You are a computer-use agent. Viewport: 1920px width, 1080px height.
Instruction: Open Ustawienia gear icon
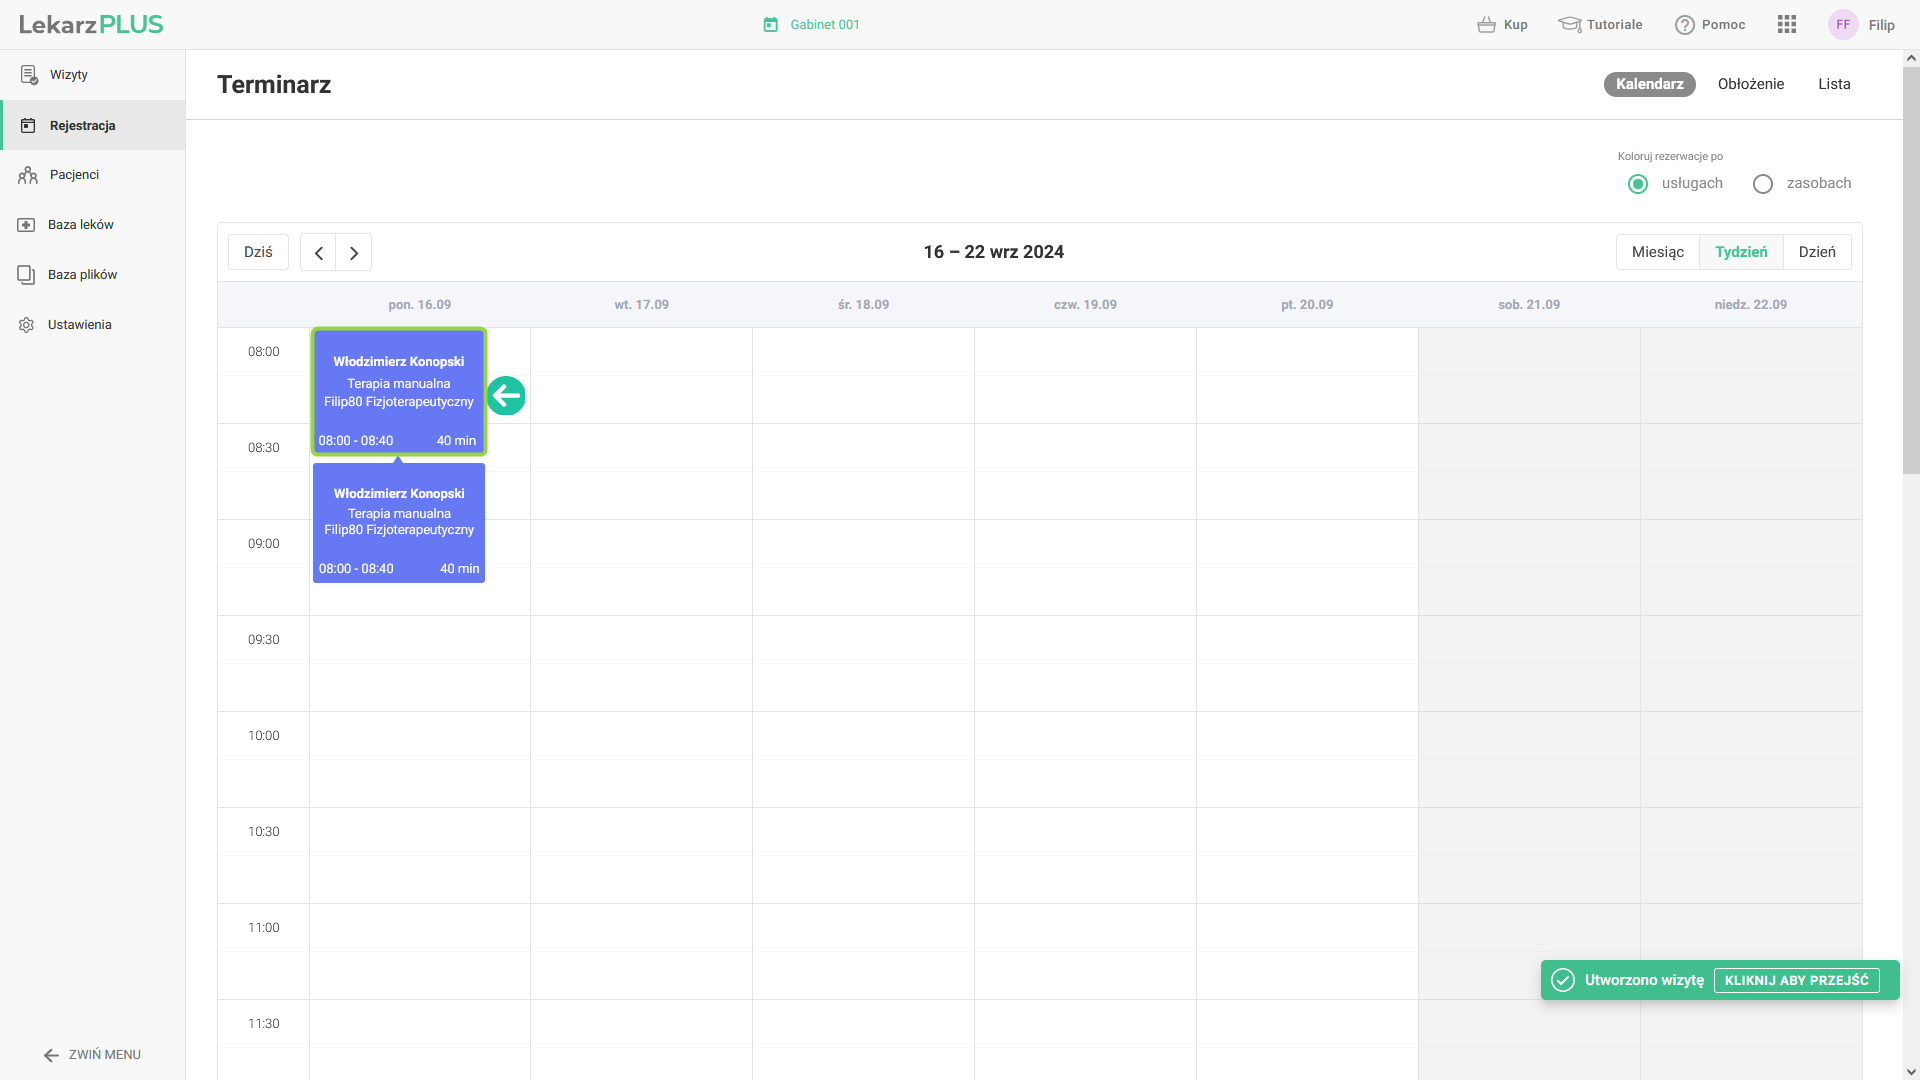click(27, 325)
